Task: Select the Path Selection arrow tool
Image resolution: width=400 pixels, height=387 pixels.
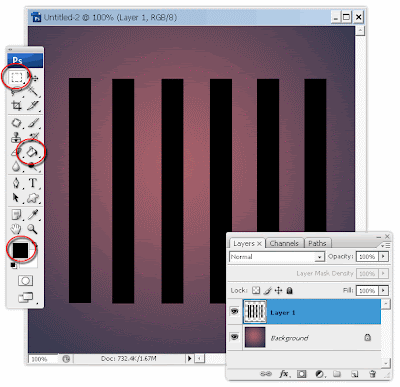Action: tap(16, 198)
